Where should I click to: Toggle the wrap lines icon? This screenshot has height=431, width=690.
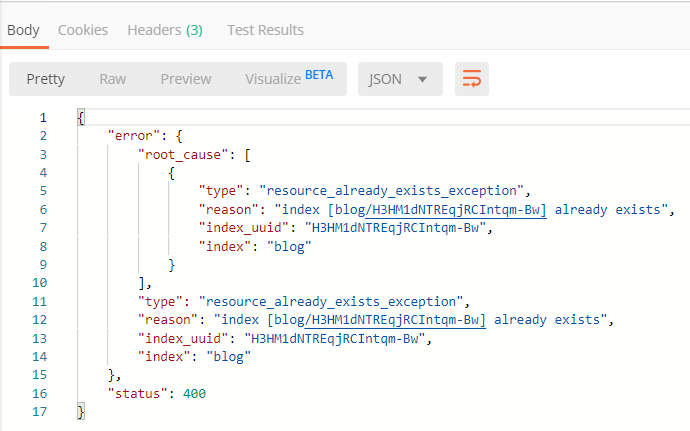(x=472, y=79)
